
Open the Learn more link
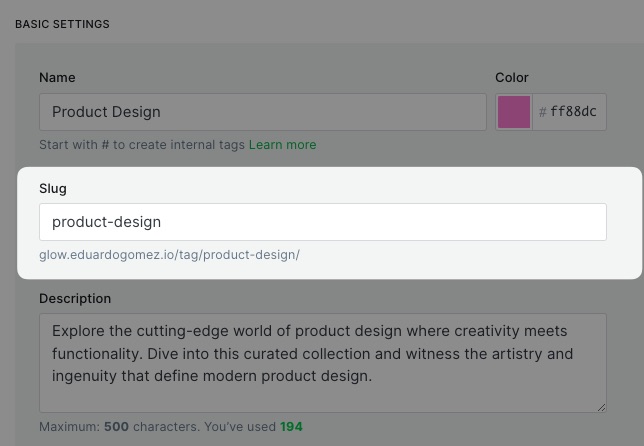pyautogui.click(x=283, y=145)
